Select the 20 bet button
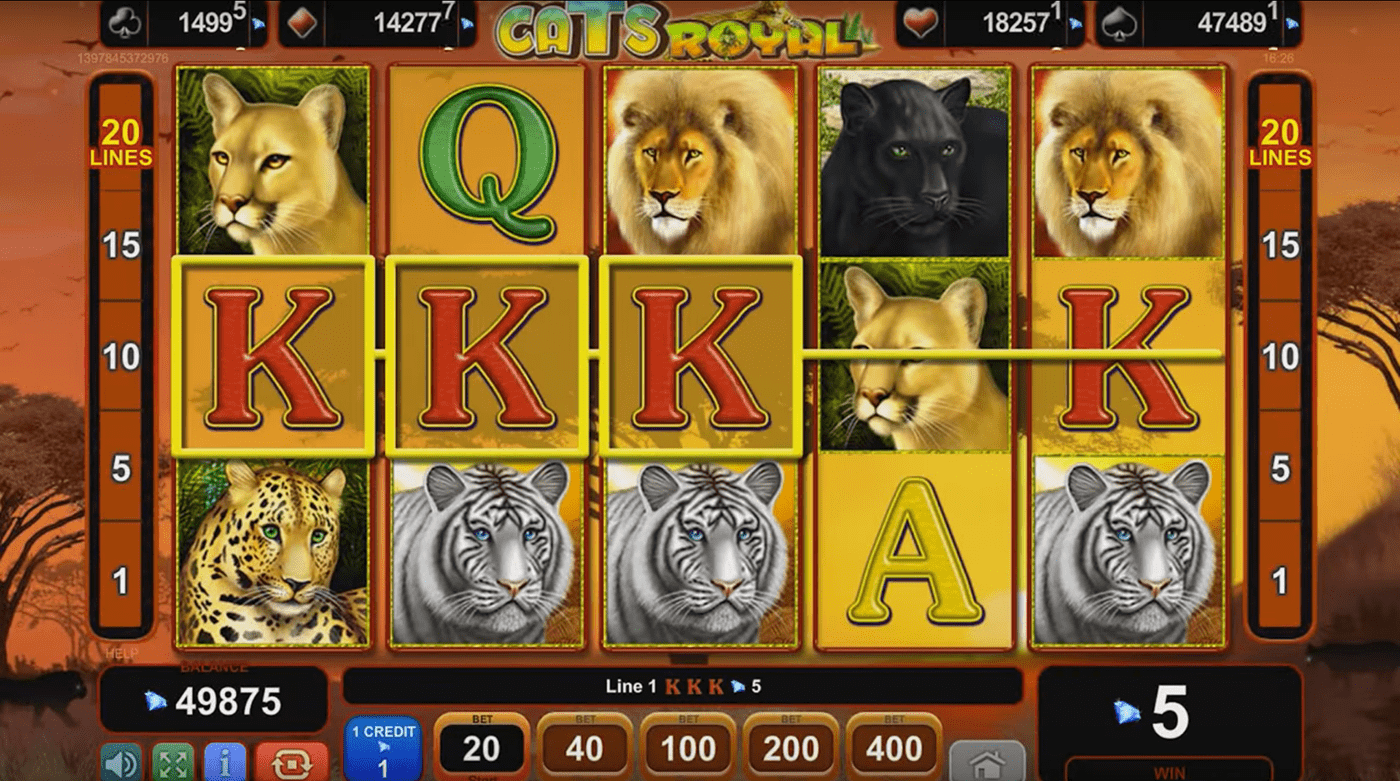The width and height of the screenshot is (1400, 781). (481, 747)
